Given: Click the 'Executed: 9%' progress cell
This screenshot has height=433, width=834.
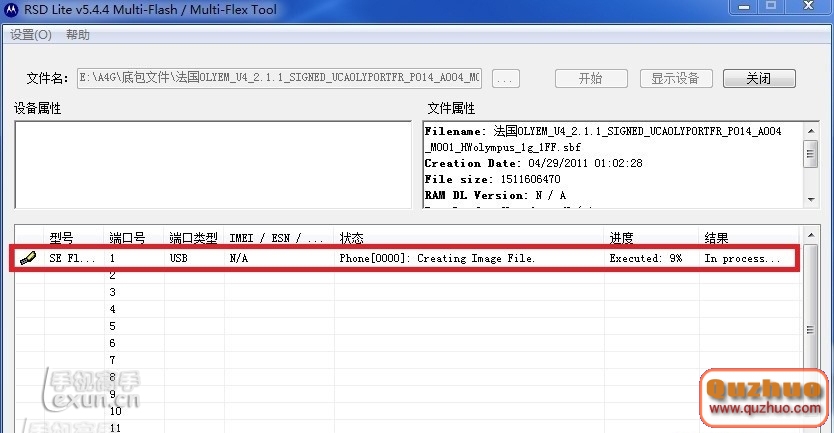Looking at the screenshot, I should 646,259.
